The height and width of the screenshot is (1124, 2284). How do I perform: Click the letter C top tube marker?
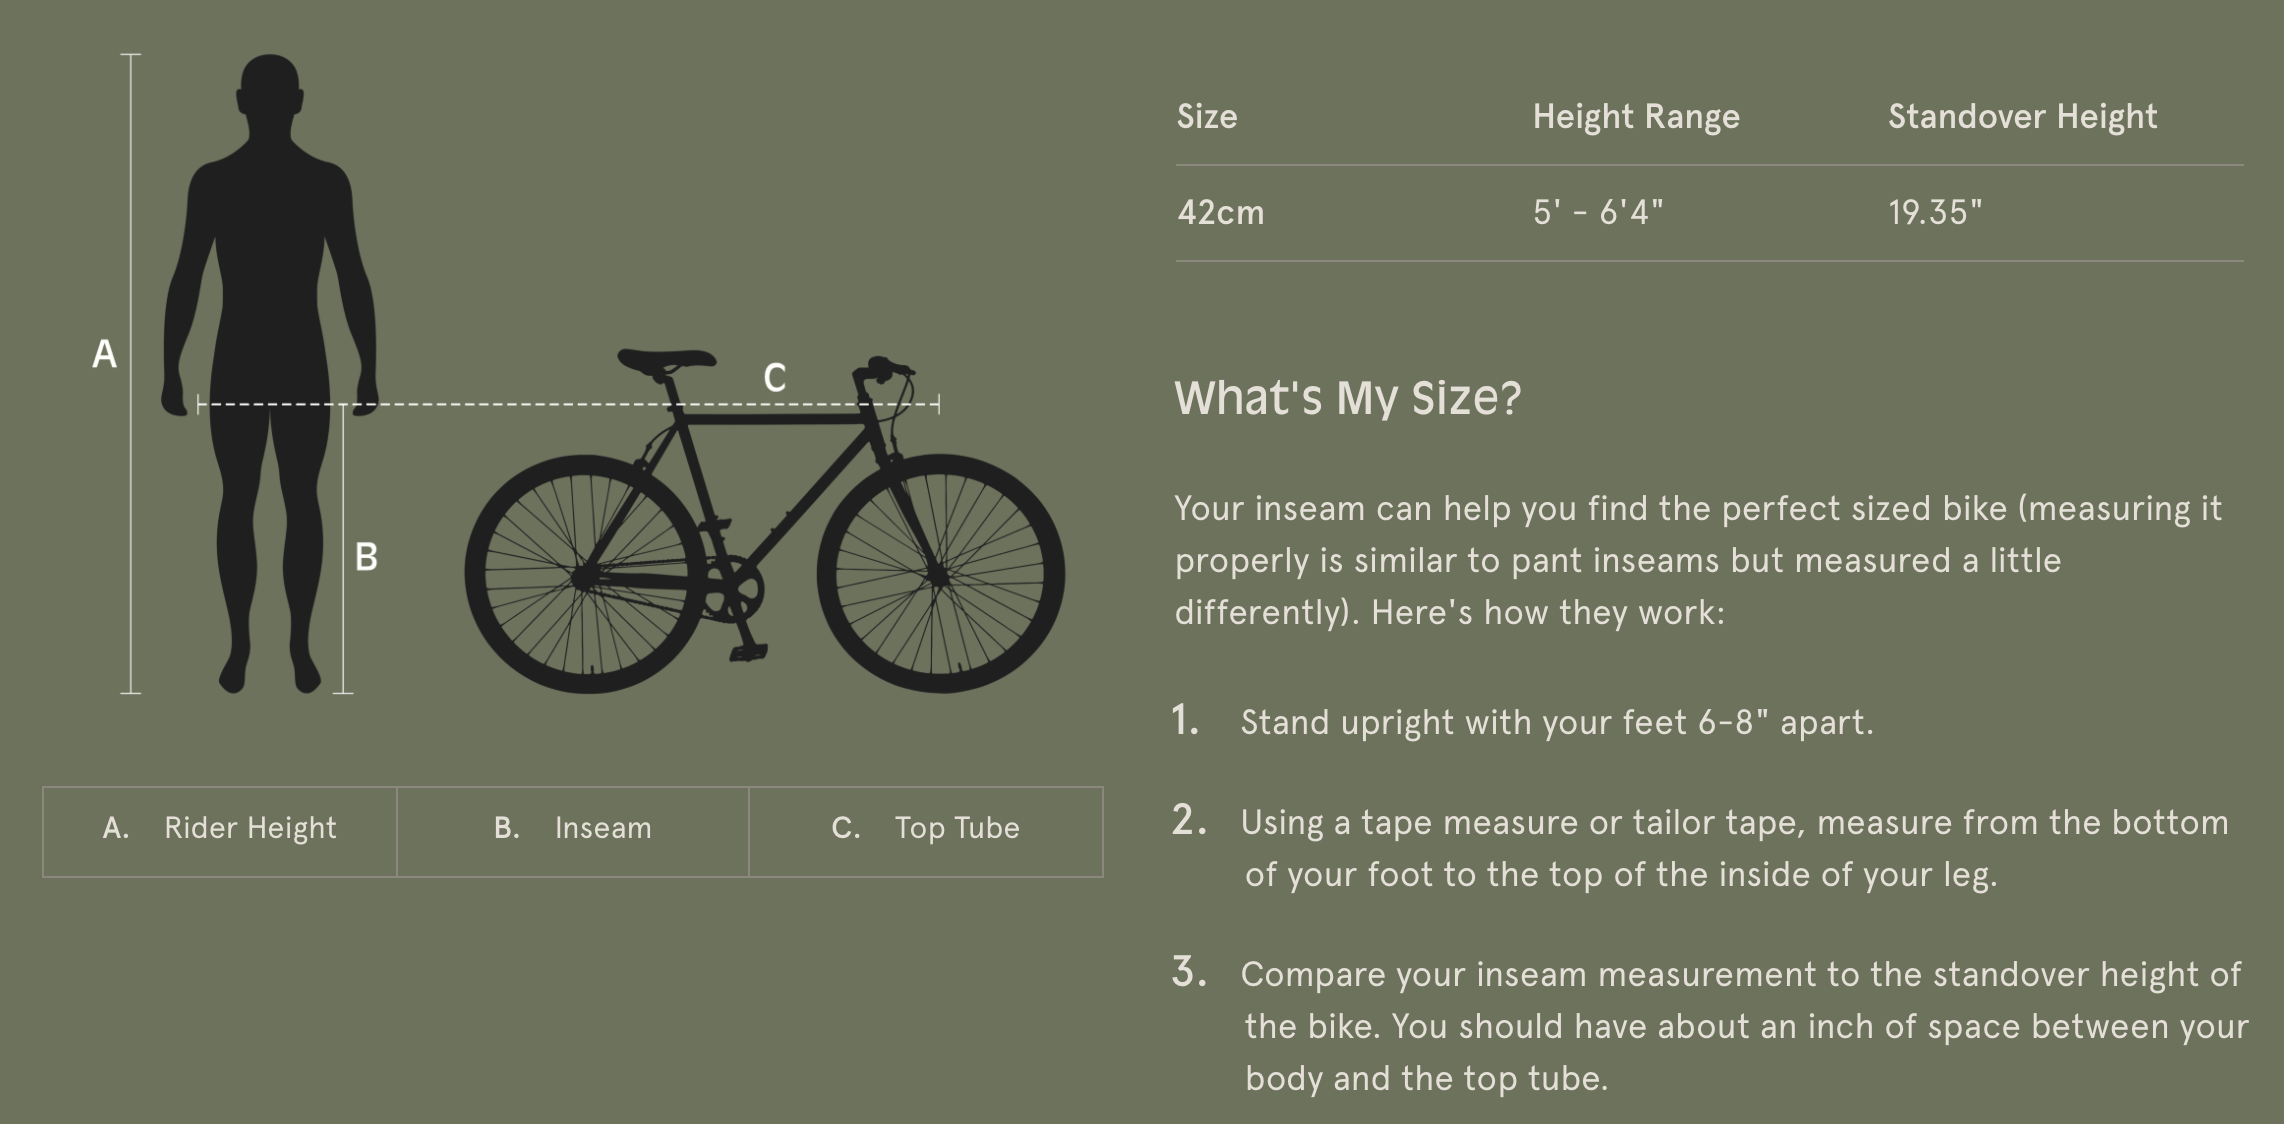point(774,378)
